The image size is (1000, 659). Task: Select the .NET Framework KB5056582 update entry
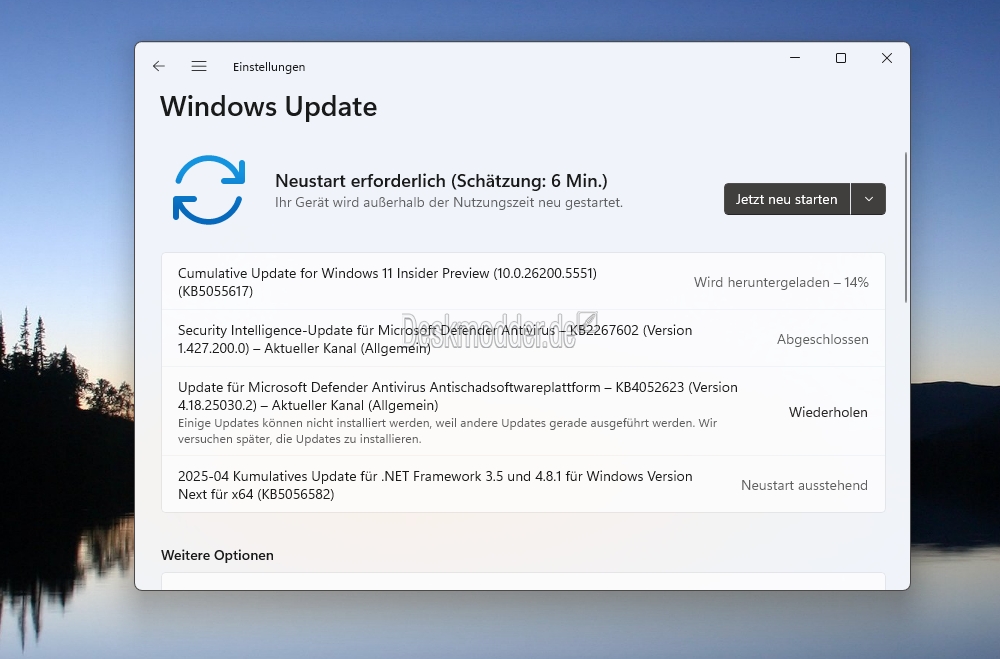click(x=523, y=484)
